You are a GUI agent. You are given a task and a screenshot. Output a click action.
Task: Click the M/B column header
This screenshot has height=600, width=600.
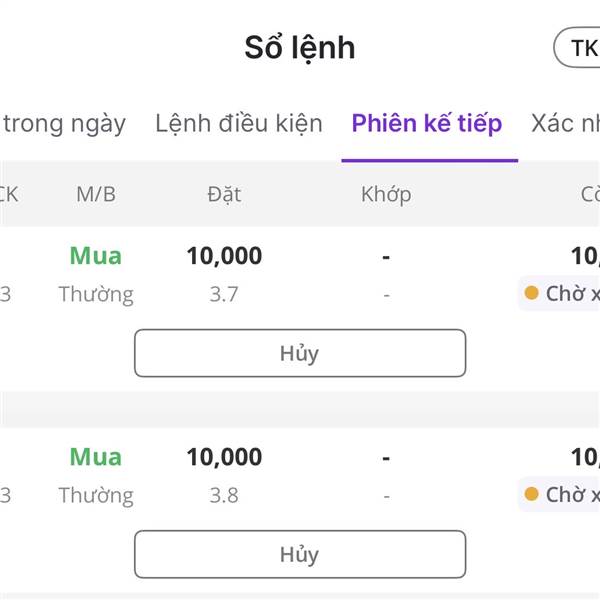96,194
